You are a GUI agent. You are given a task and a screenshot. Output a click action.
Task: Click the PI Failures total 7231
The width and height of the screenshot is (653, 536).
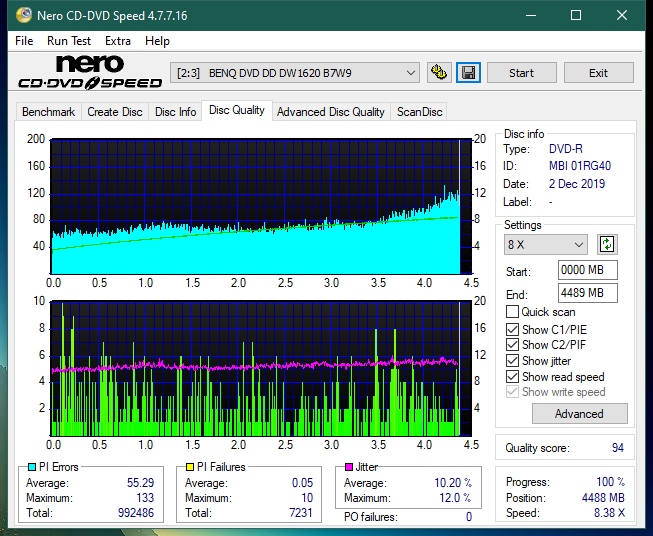tap(301, 513)
